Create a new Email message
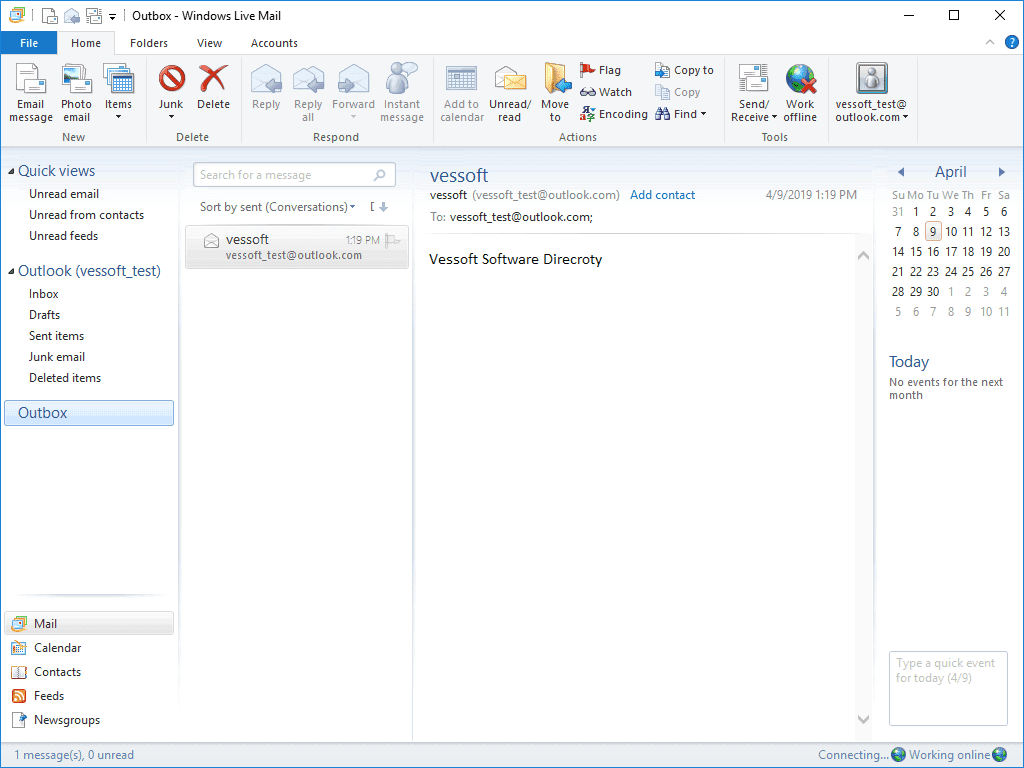This screenshot has height=768, width=1024. point(31,93)
